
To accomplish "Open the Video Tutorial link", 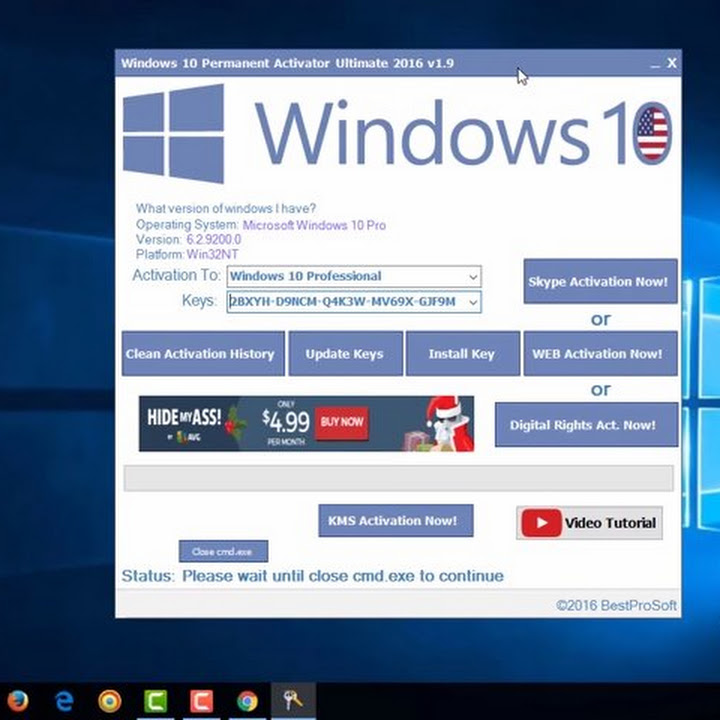I will point(589,523).
